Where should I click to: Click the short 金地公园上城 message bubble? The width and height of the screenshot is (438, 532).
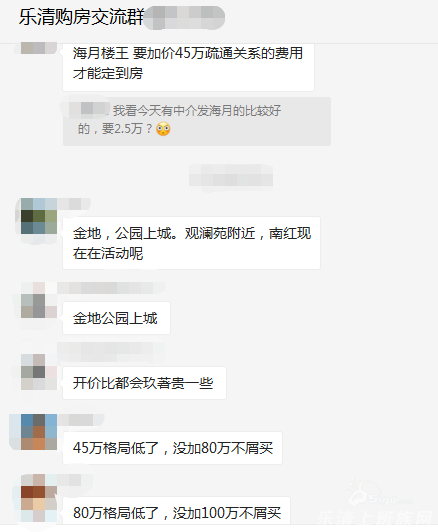pyautogui.click(x=116, y=318)
